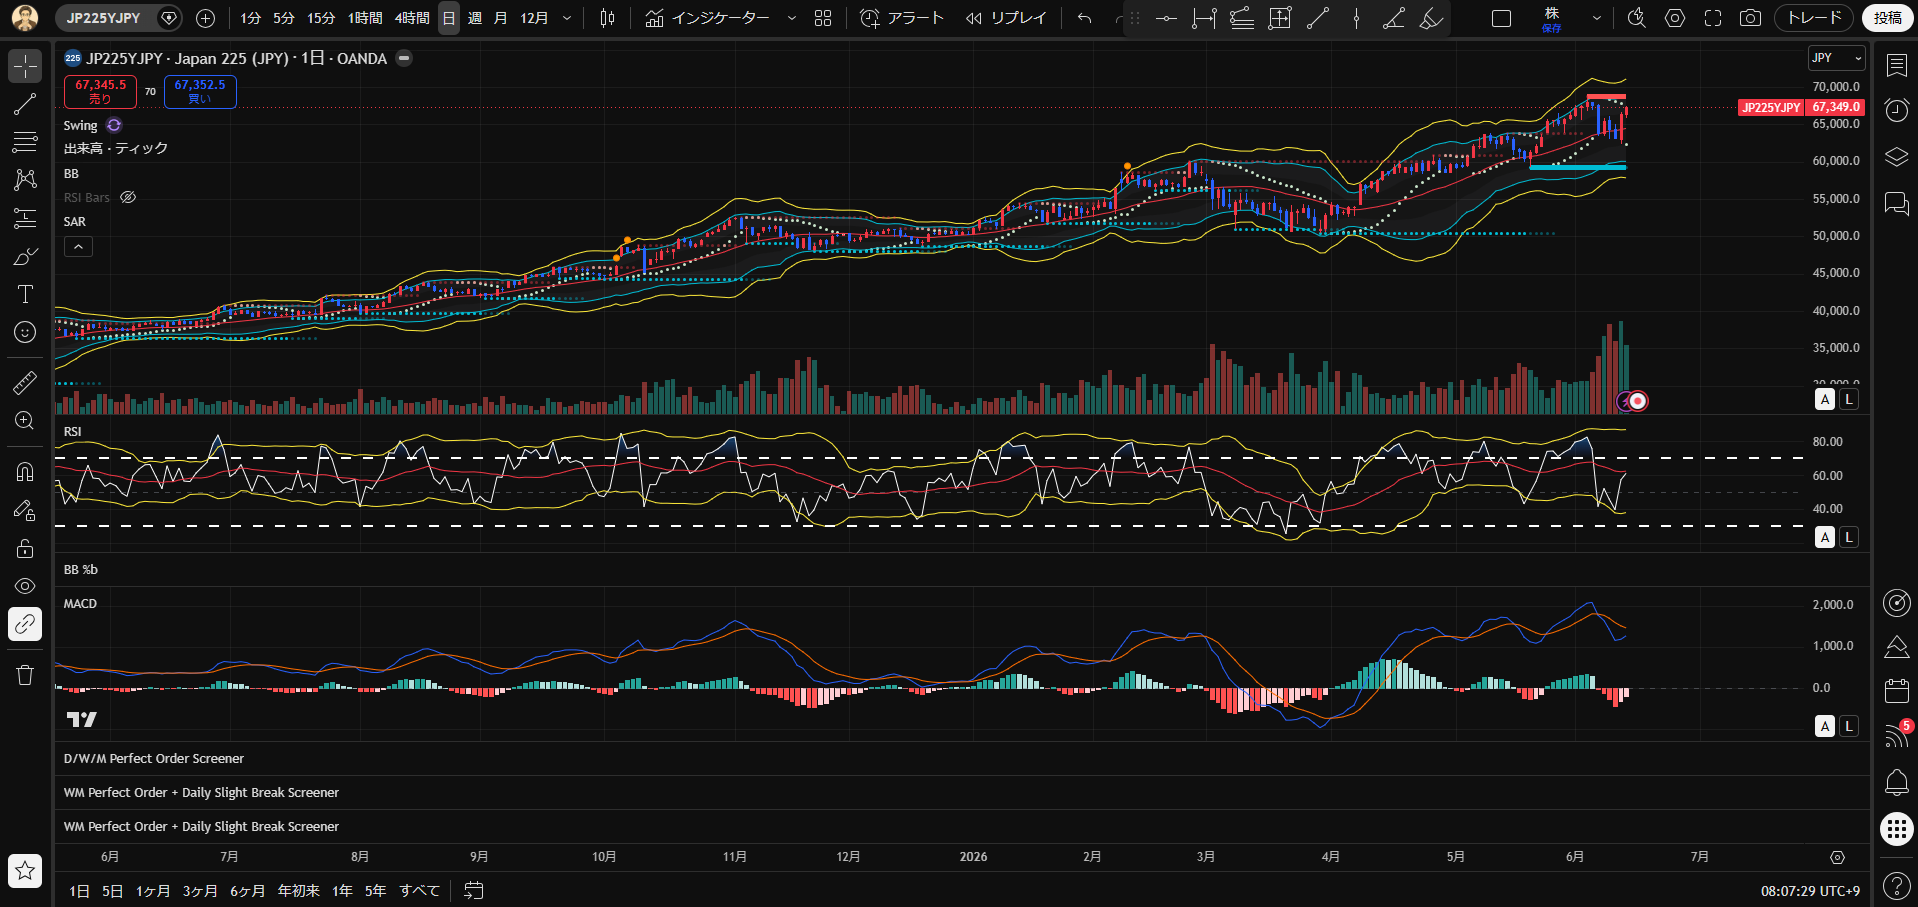Toggle RSI Bars indicator visibility eye
Image resolution: width=1918 pixels, height=907 pixels.
tap(128, 197)
